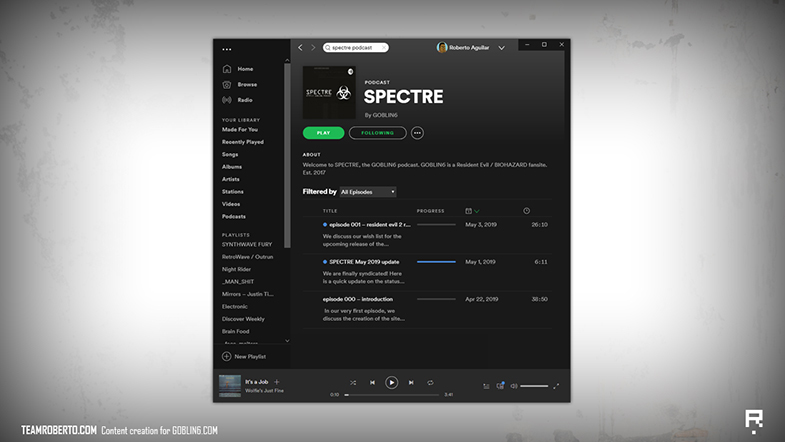Open the Brain Food playlist
The height and width of the screenshot is (442, 785).
[x=235, y=331]
